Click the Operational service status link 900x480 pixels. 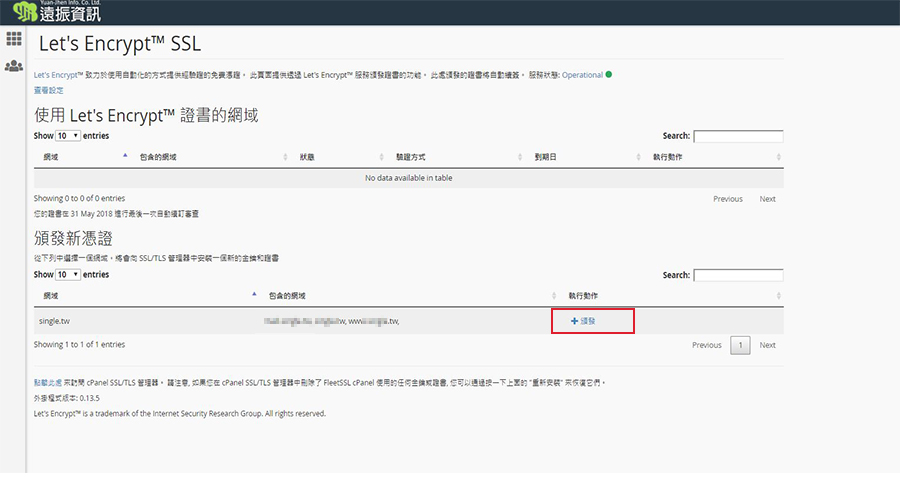pos(582,75)
